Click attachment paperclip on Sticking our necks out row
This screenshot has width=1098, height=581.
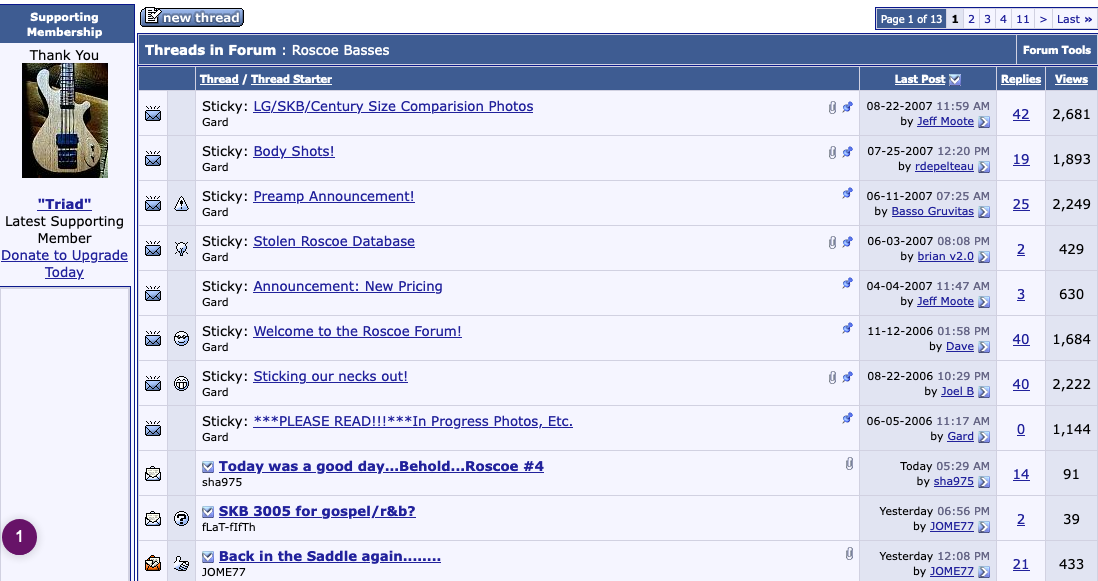click(832, 377)
